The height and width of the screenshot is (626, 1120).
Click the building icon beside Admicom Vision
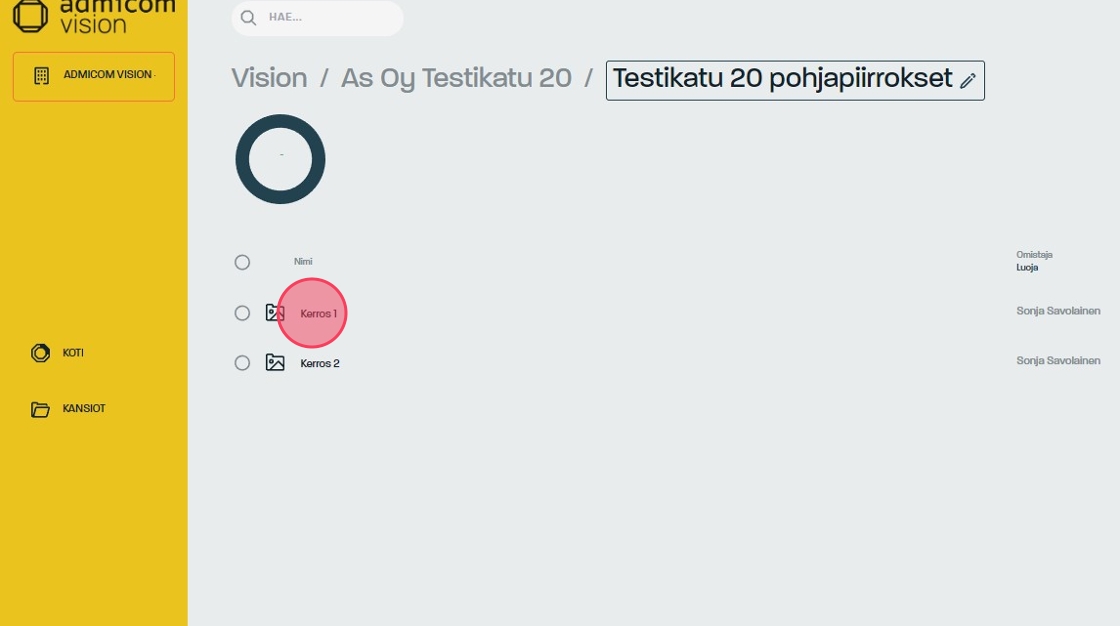pos(41,76)
